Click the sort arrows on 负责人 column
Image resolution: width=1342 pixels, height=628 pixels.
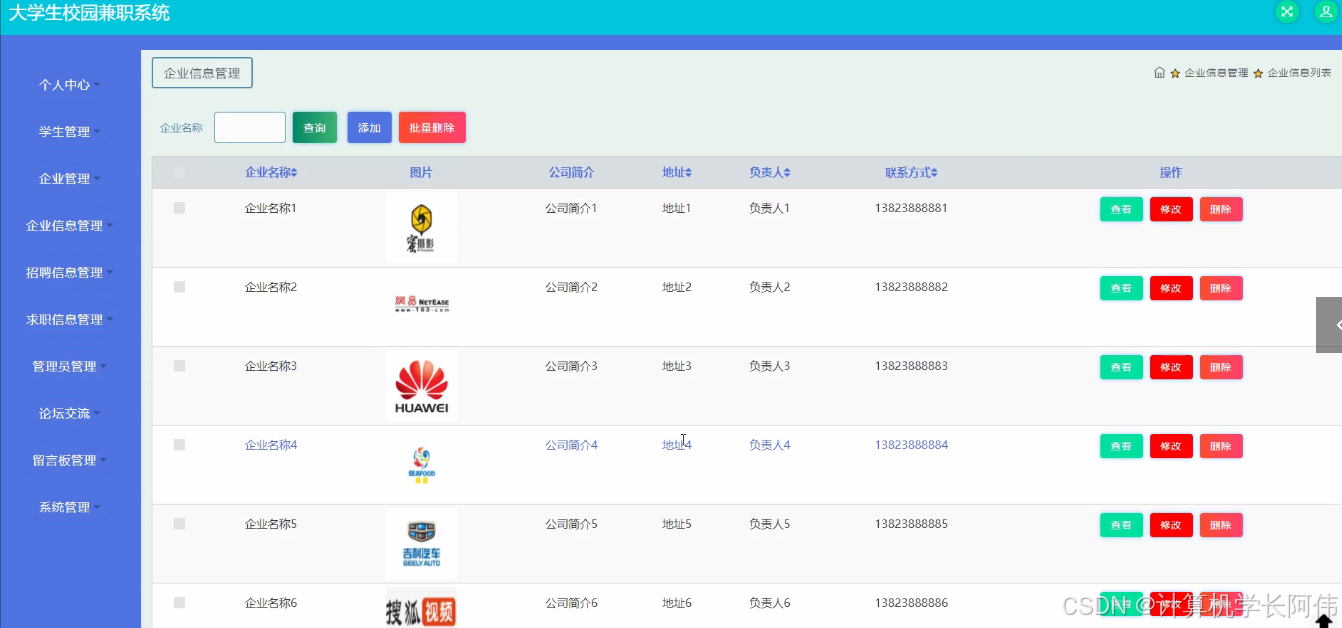pyautogui.click(x=787, y=173)
